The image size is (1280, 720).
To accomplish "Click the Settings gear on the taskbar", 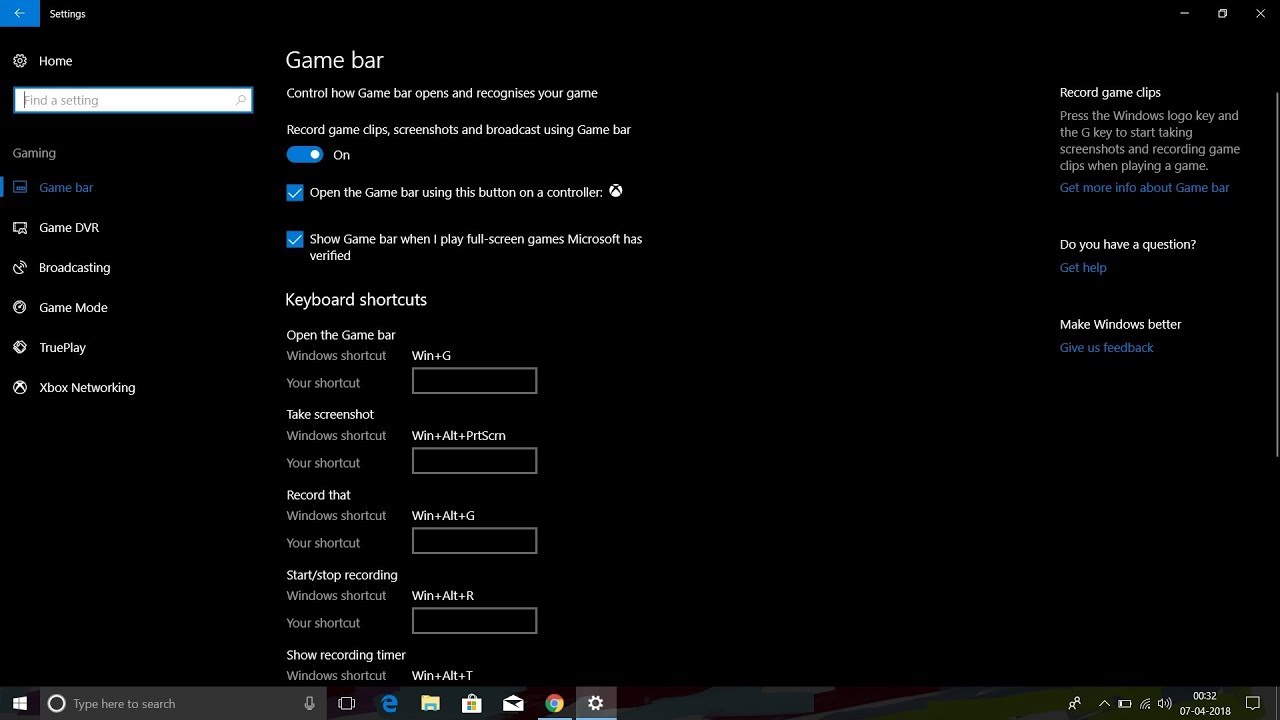I will (x=595, y=703).
